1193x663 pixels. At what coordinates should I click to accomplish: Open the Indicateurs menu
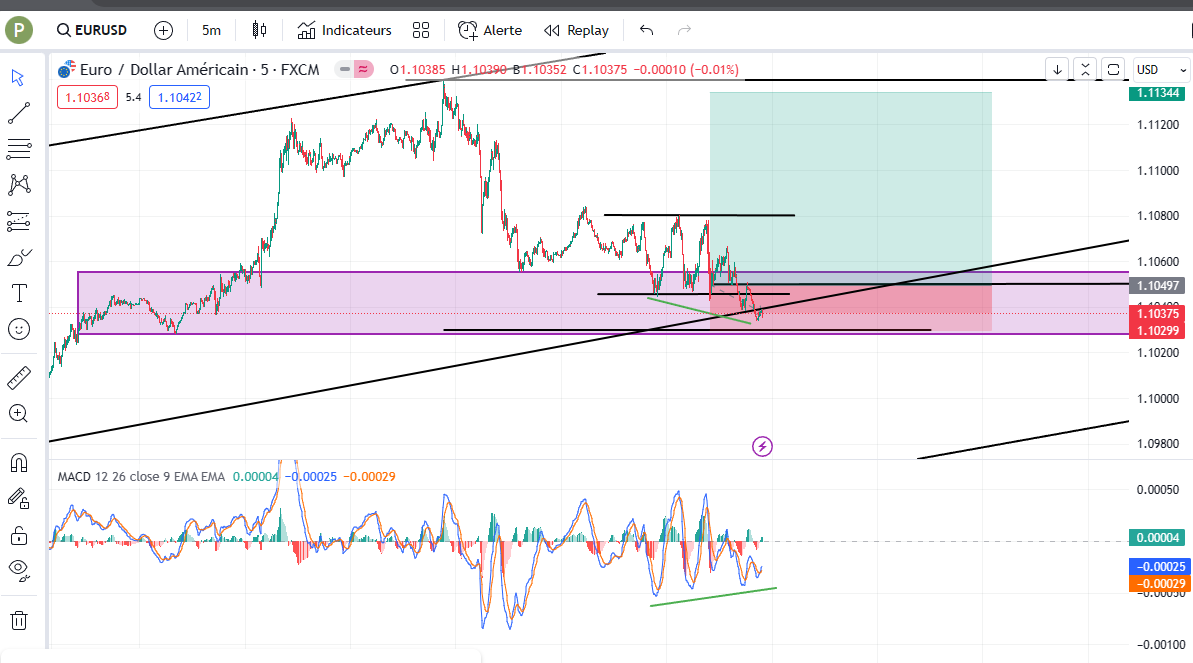[x=344, y=30]
